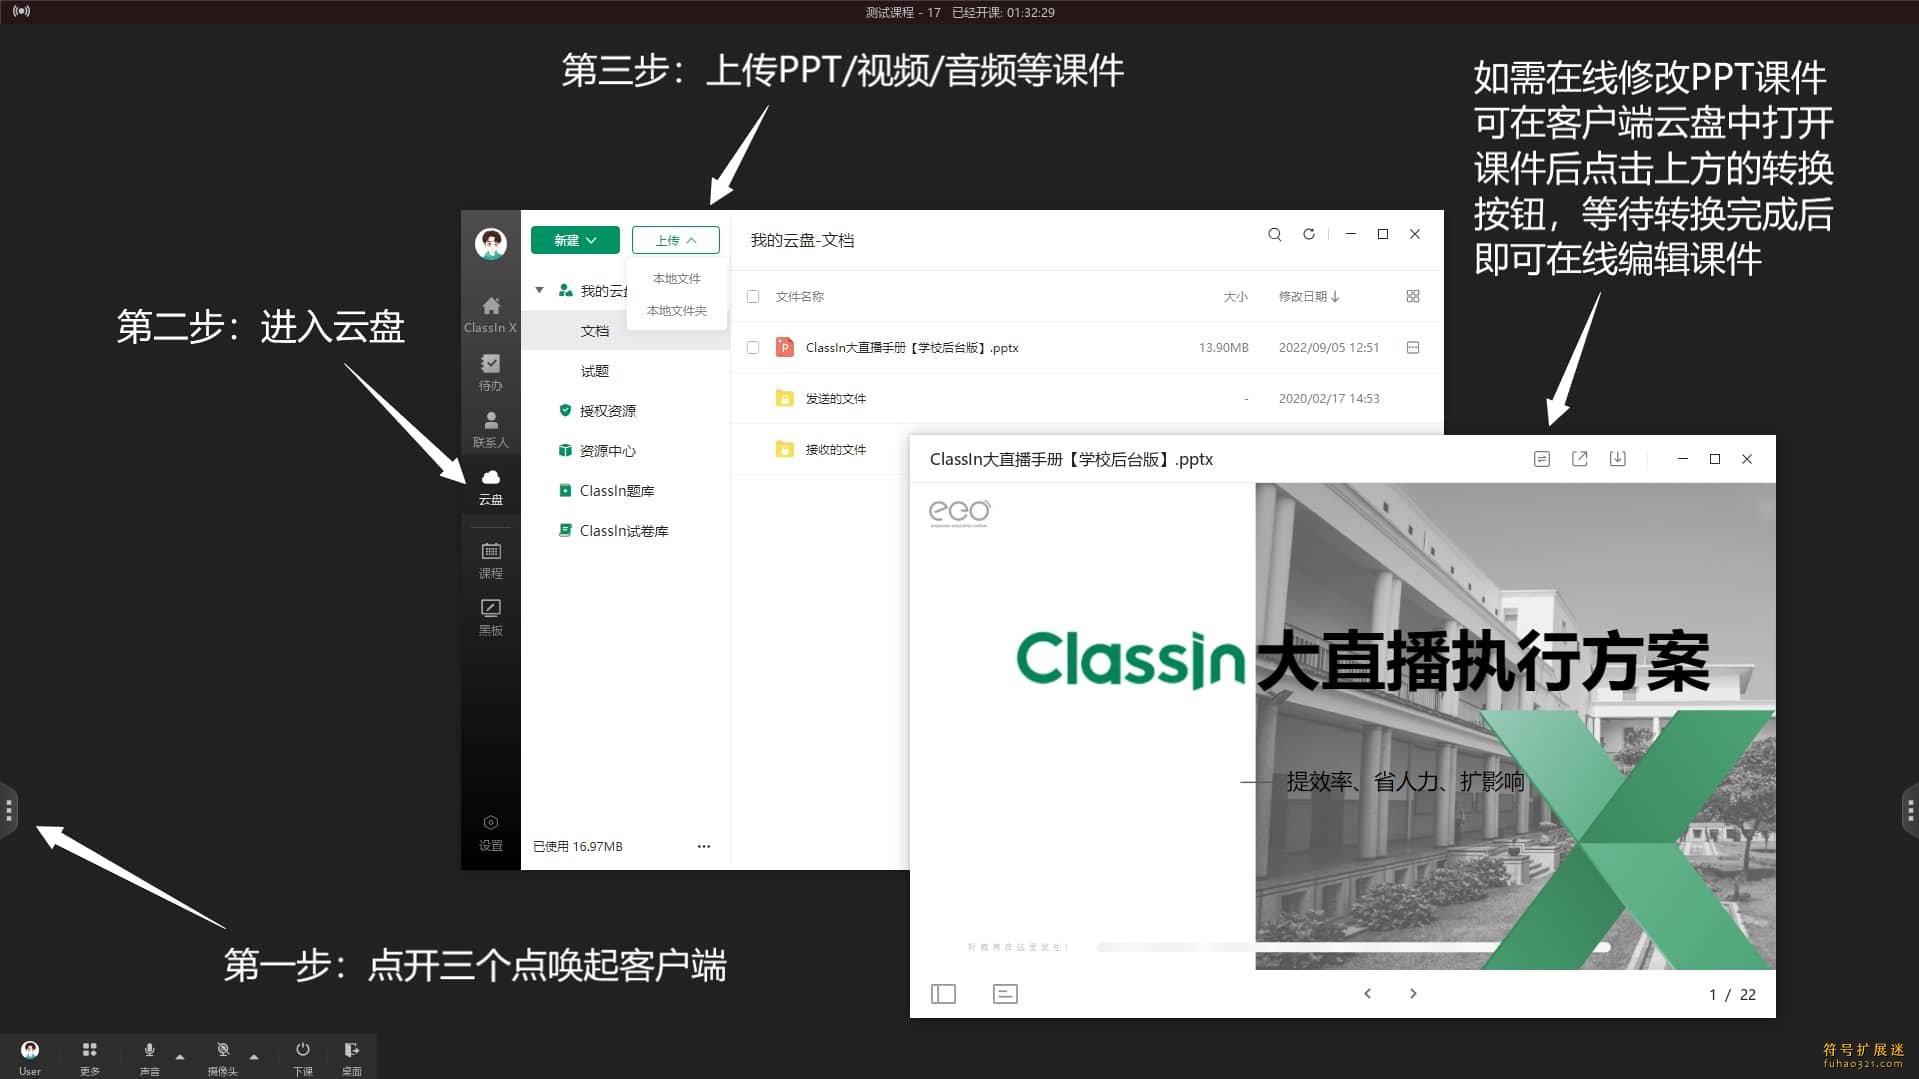
Task: Choose 本地文件 from upload menu
Action: pos(677,278)
